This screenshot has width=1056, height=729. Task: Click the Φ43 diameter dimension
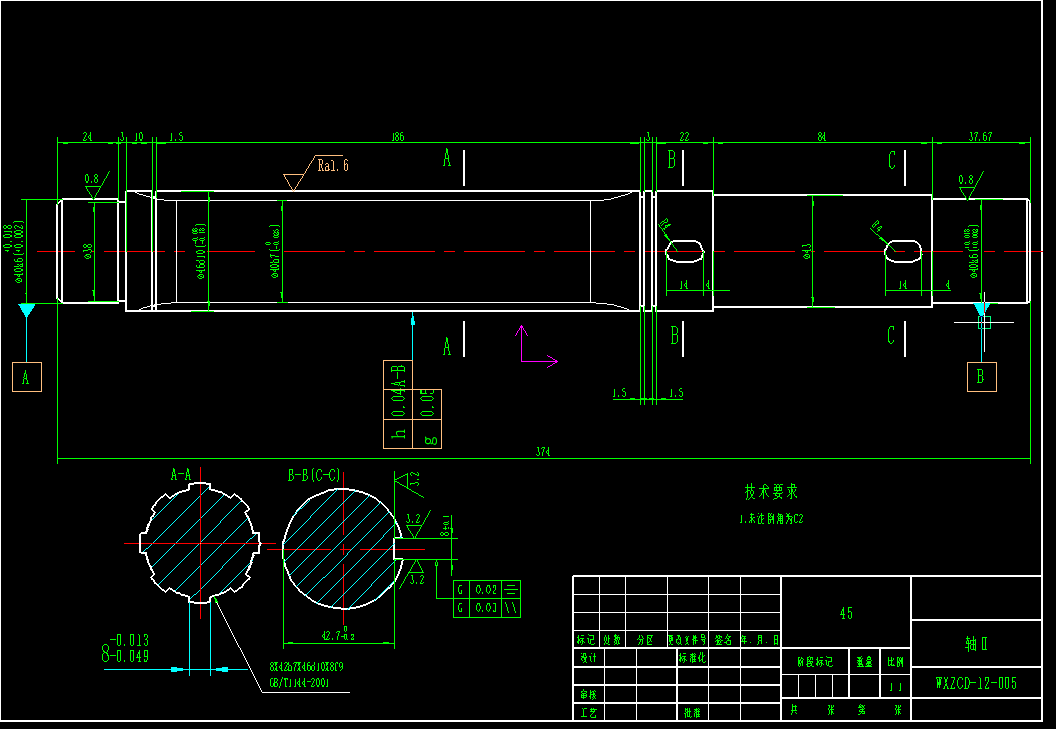[807, 251]
